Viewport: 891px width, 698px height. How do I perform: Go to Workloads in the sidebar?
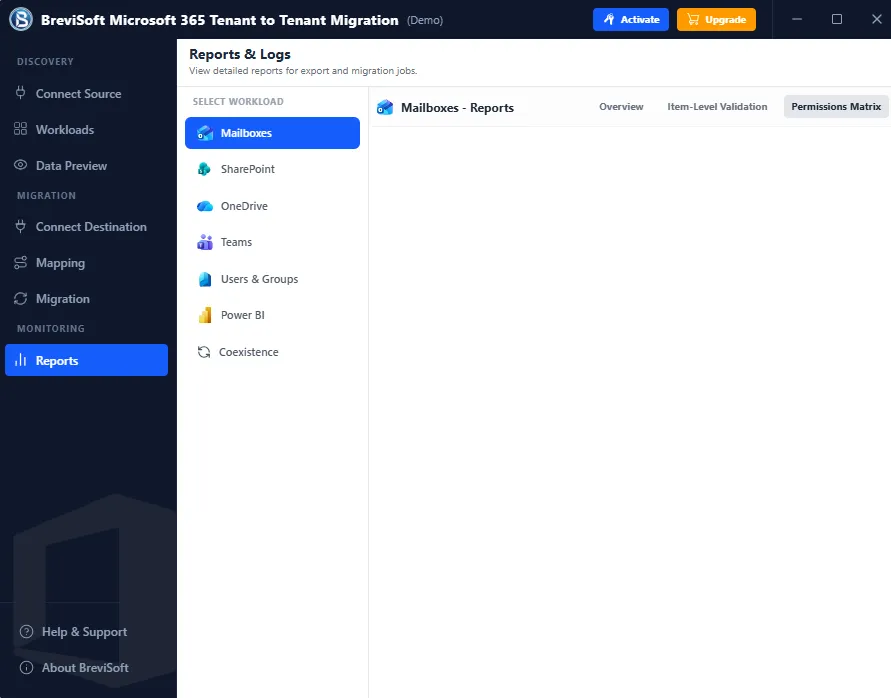pyautogui.click(x=86, y=130)
